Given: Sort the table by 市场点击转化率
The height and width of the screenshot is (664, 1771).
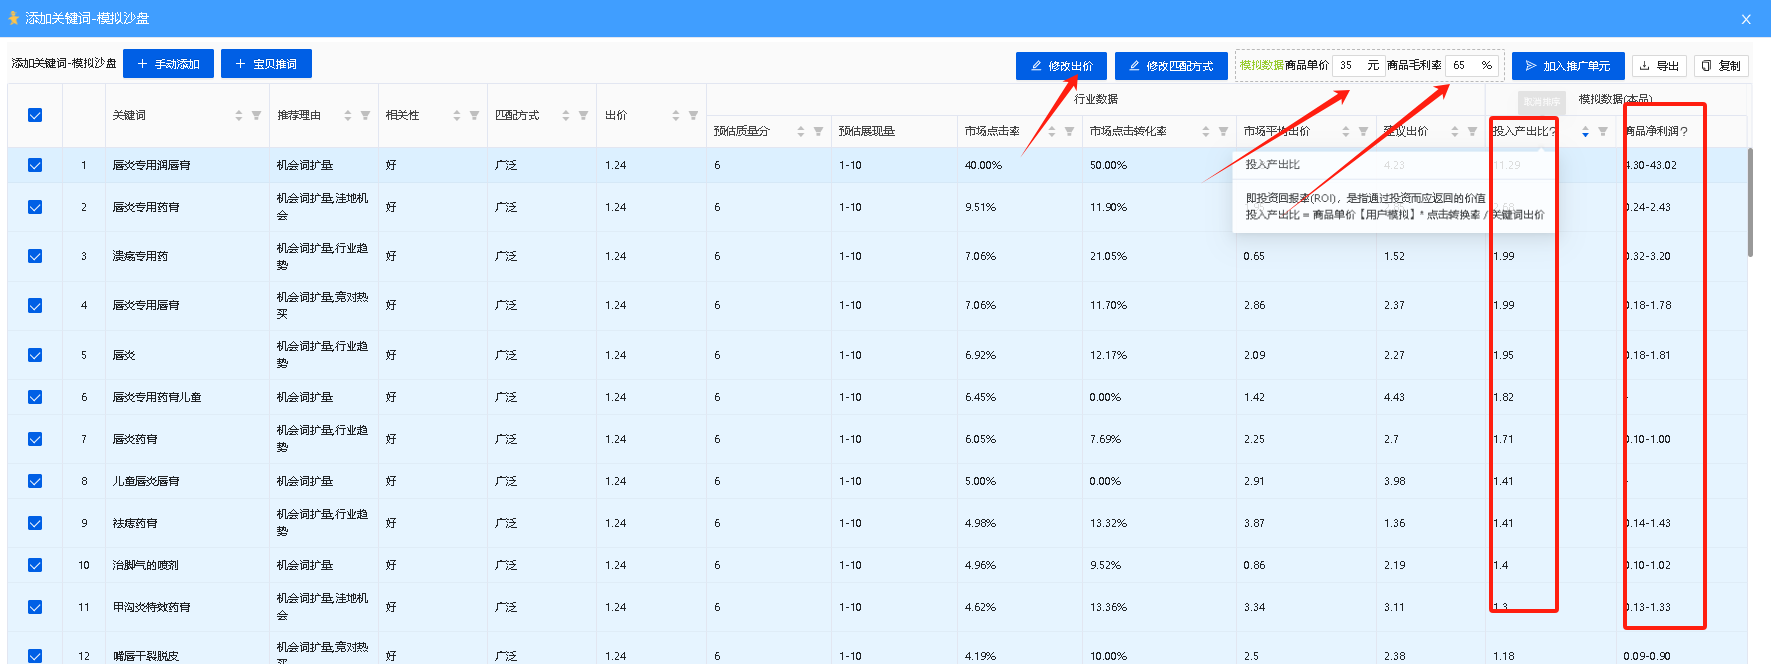Looking at the screenshot, I should (1206, 132).
